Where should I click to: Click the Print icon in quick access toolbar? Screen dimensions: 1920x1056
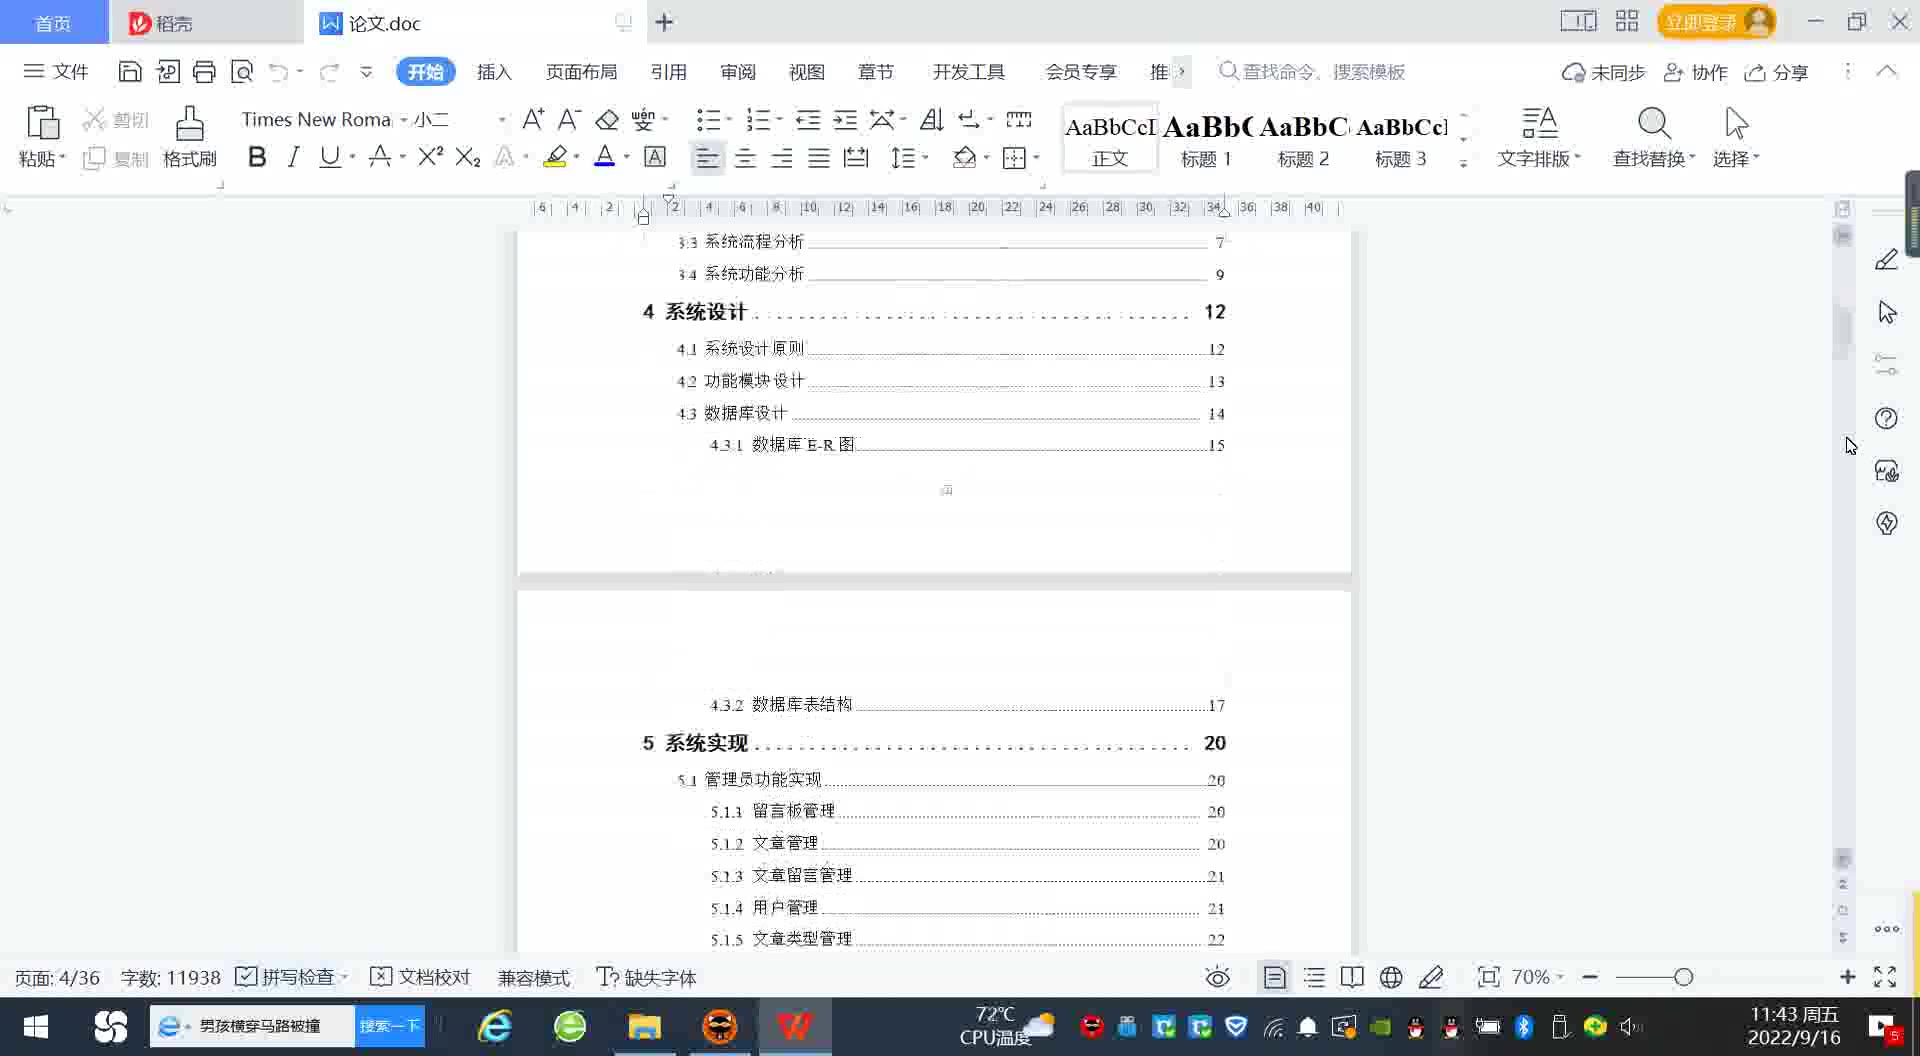pyautogui.click(x=204, y=71)
